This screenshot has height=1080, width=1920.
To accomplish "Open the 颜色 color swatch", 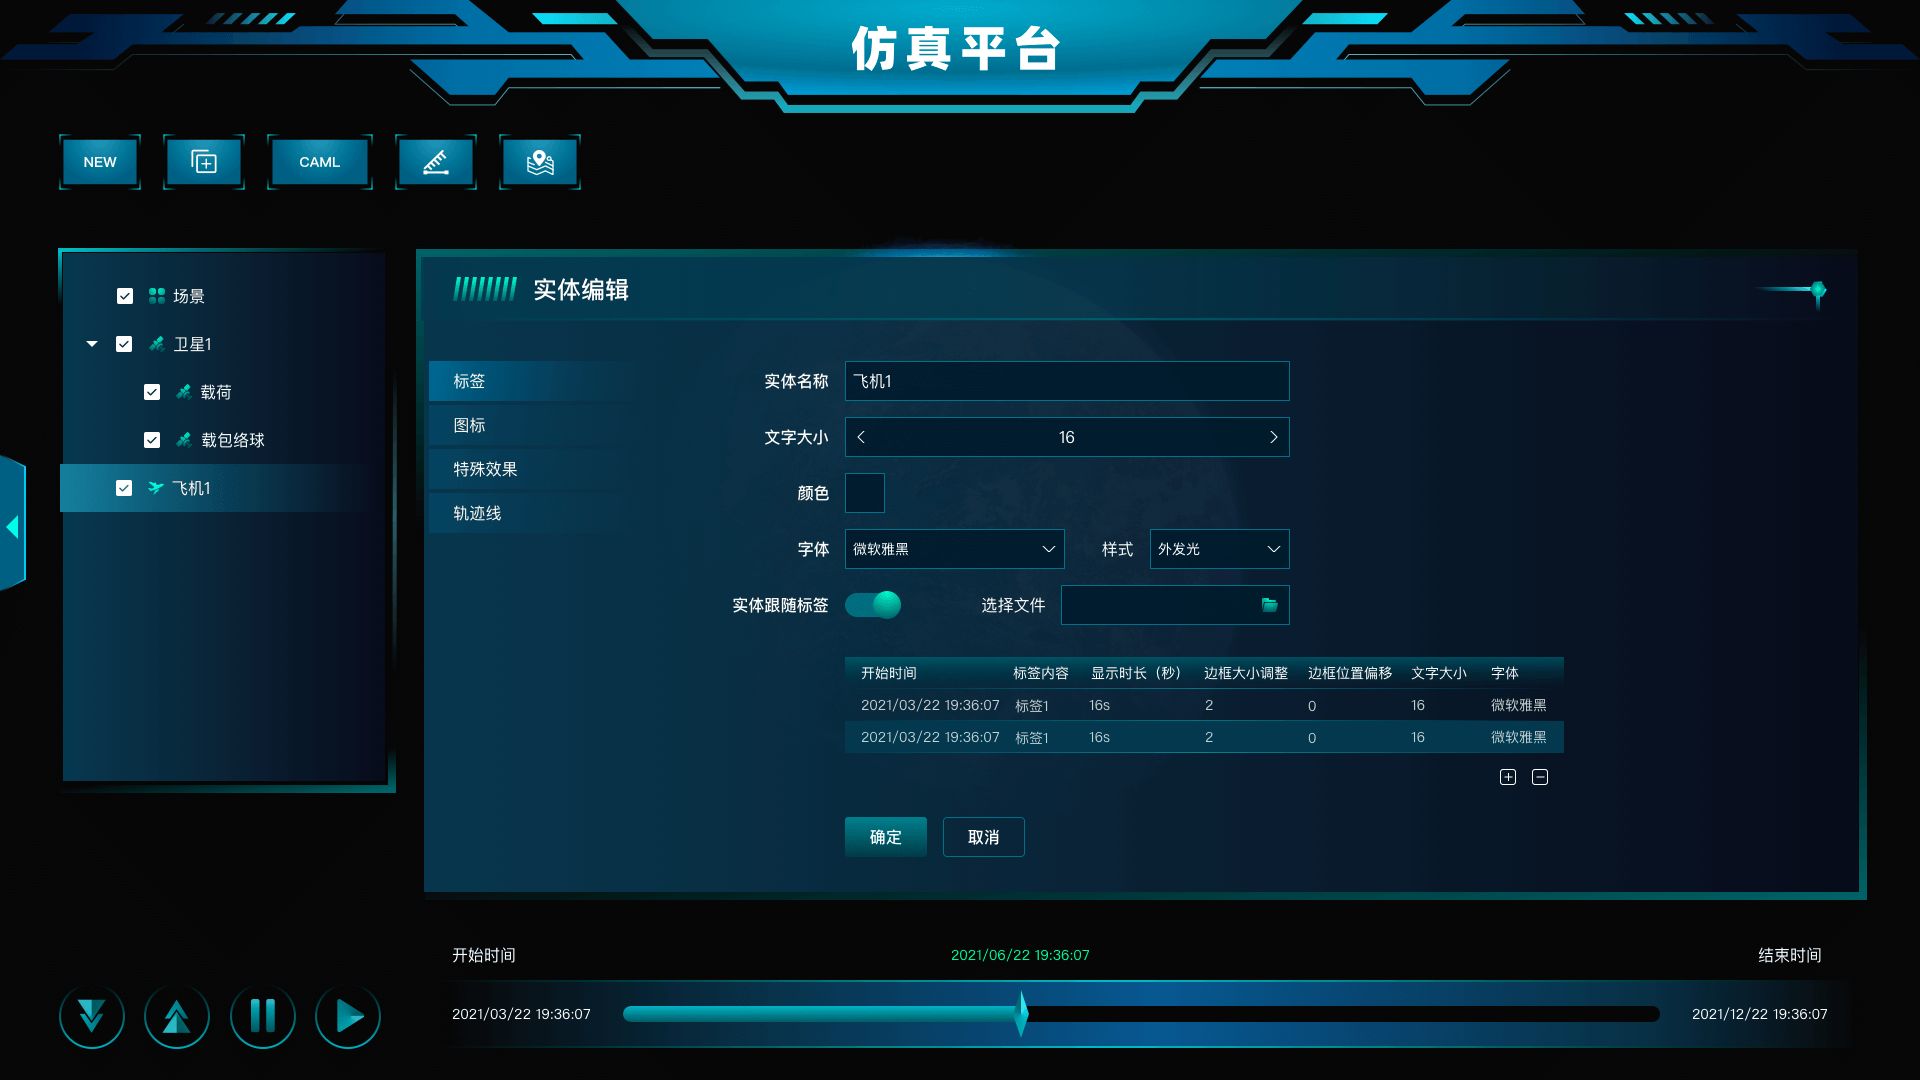I will coord(864,493).
